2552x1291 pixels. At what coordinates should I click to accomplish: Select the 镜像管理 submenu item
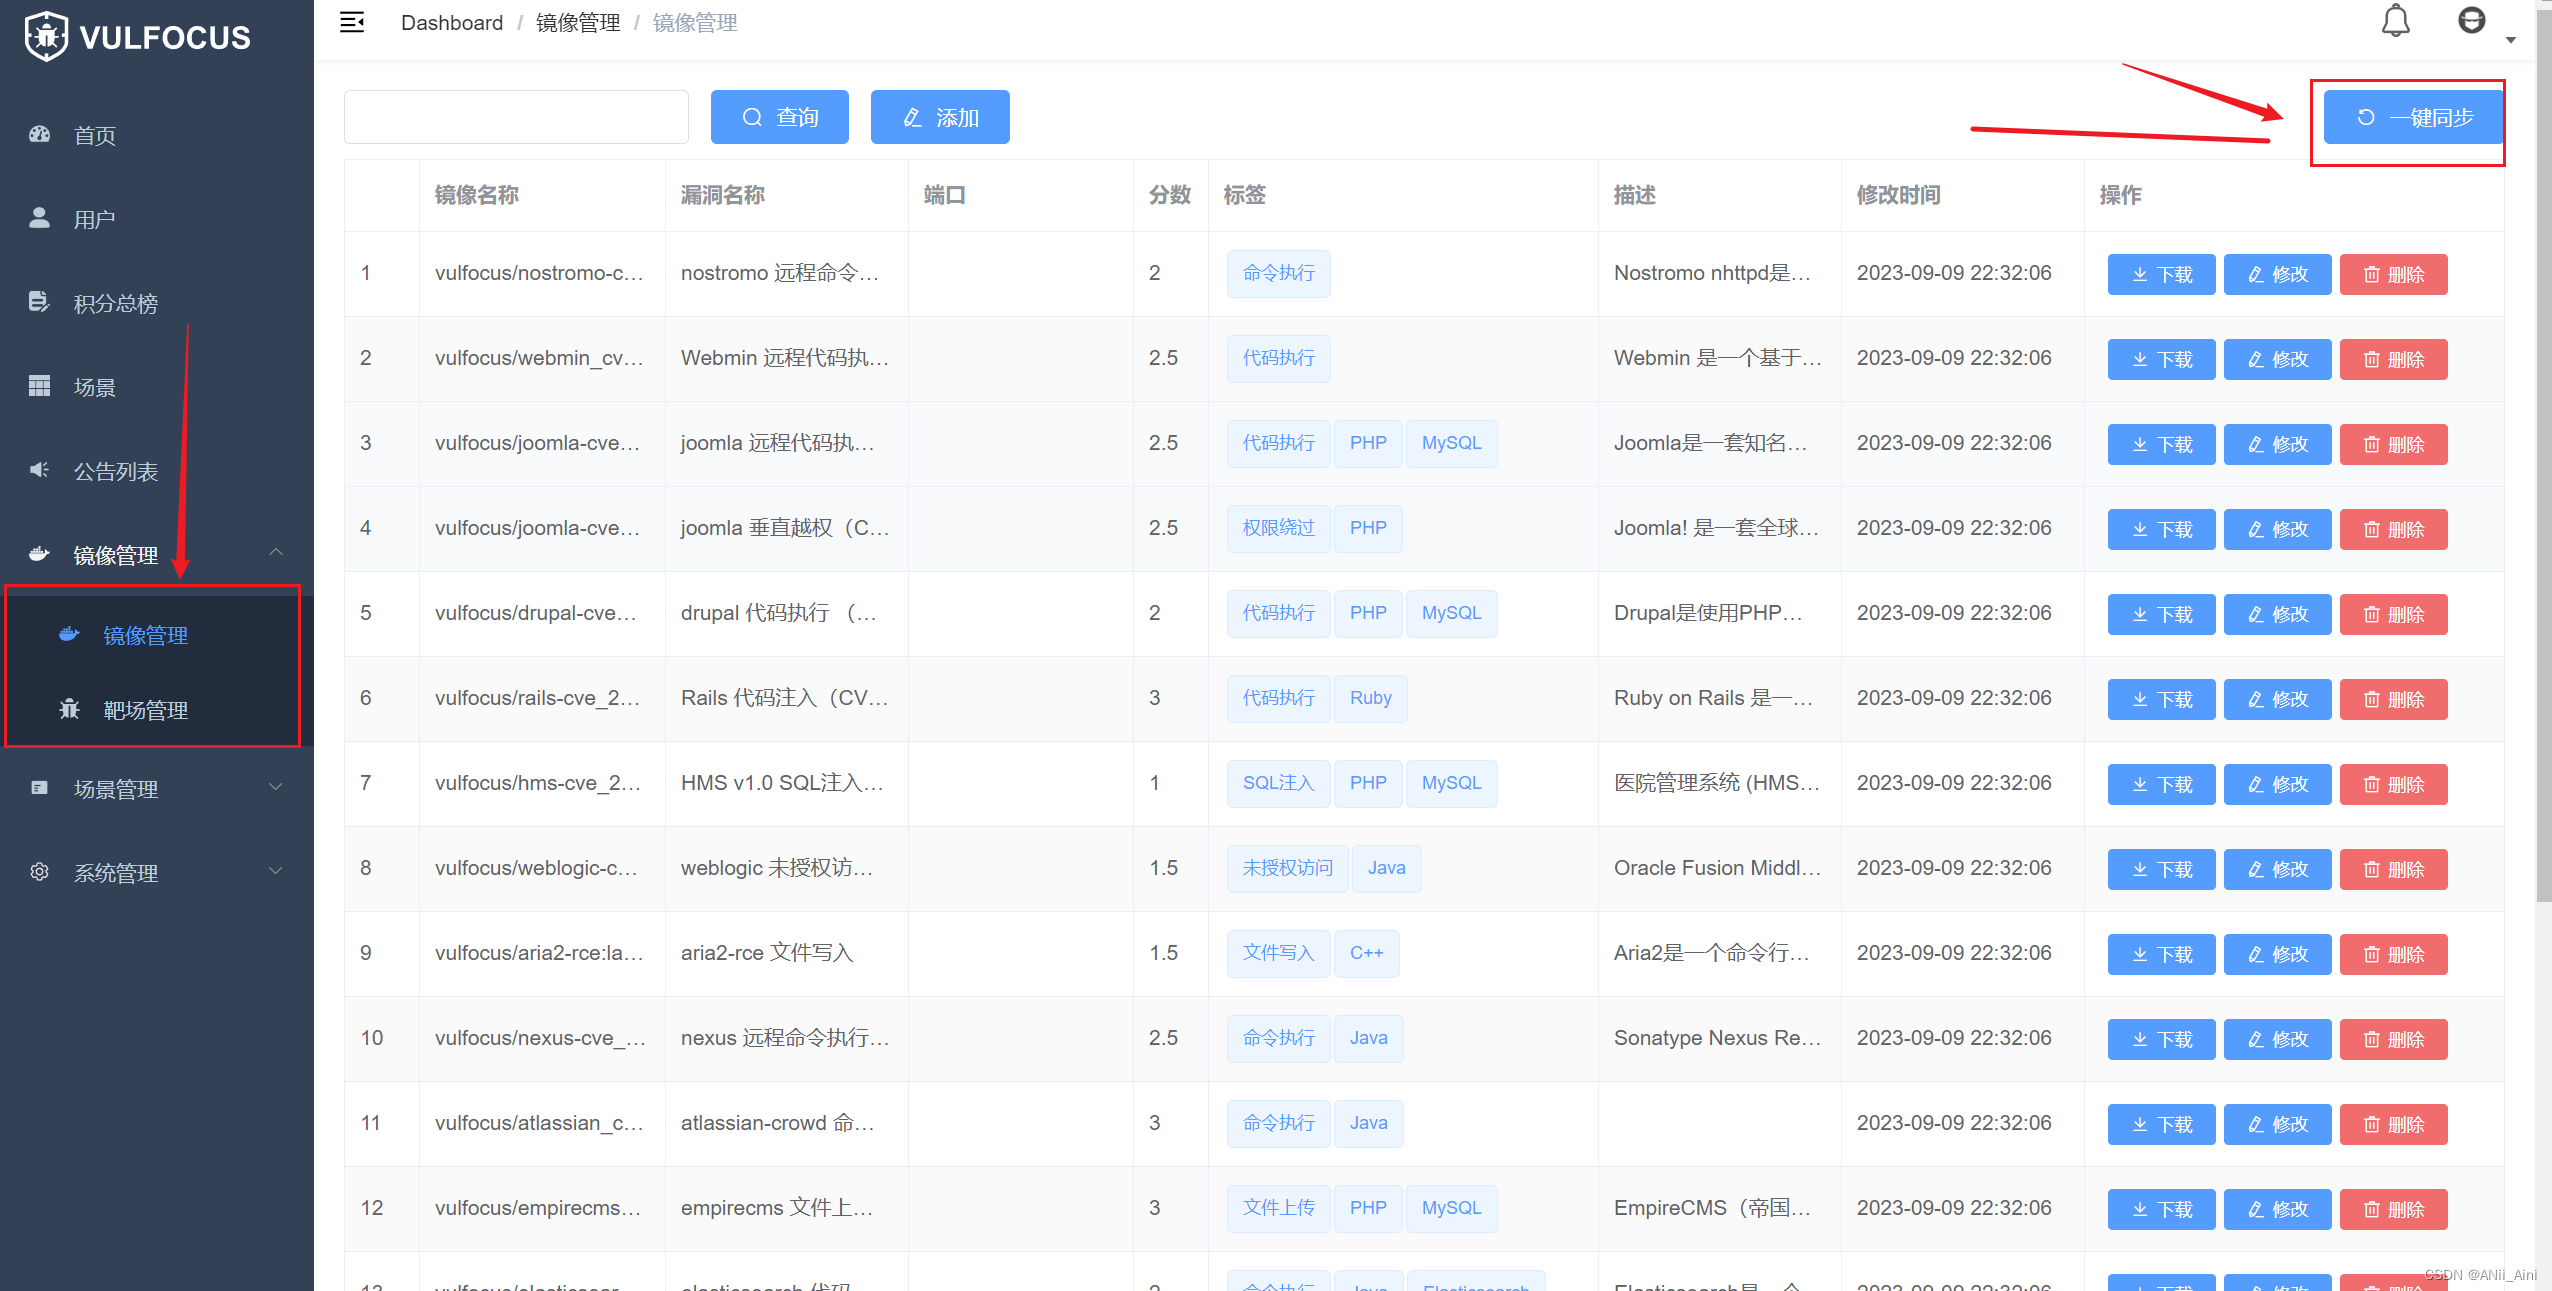145,635
